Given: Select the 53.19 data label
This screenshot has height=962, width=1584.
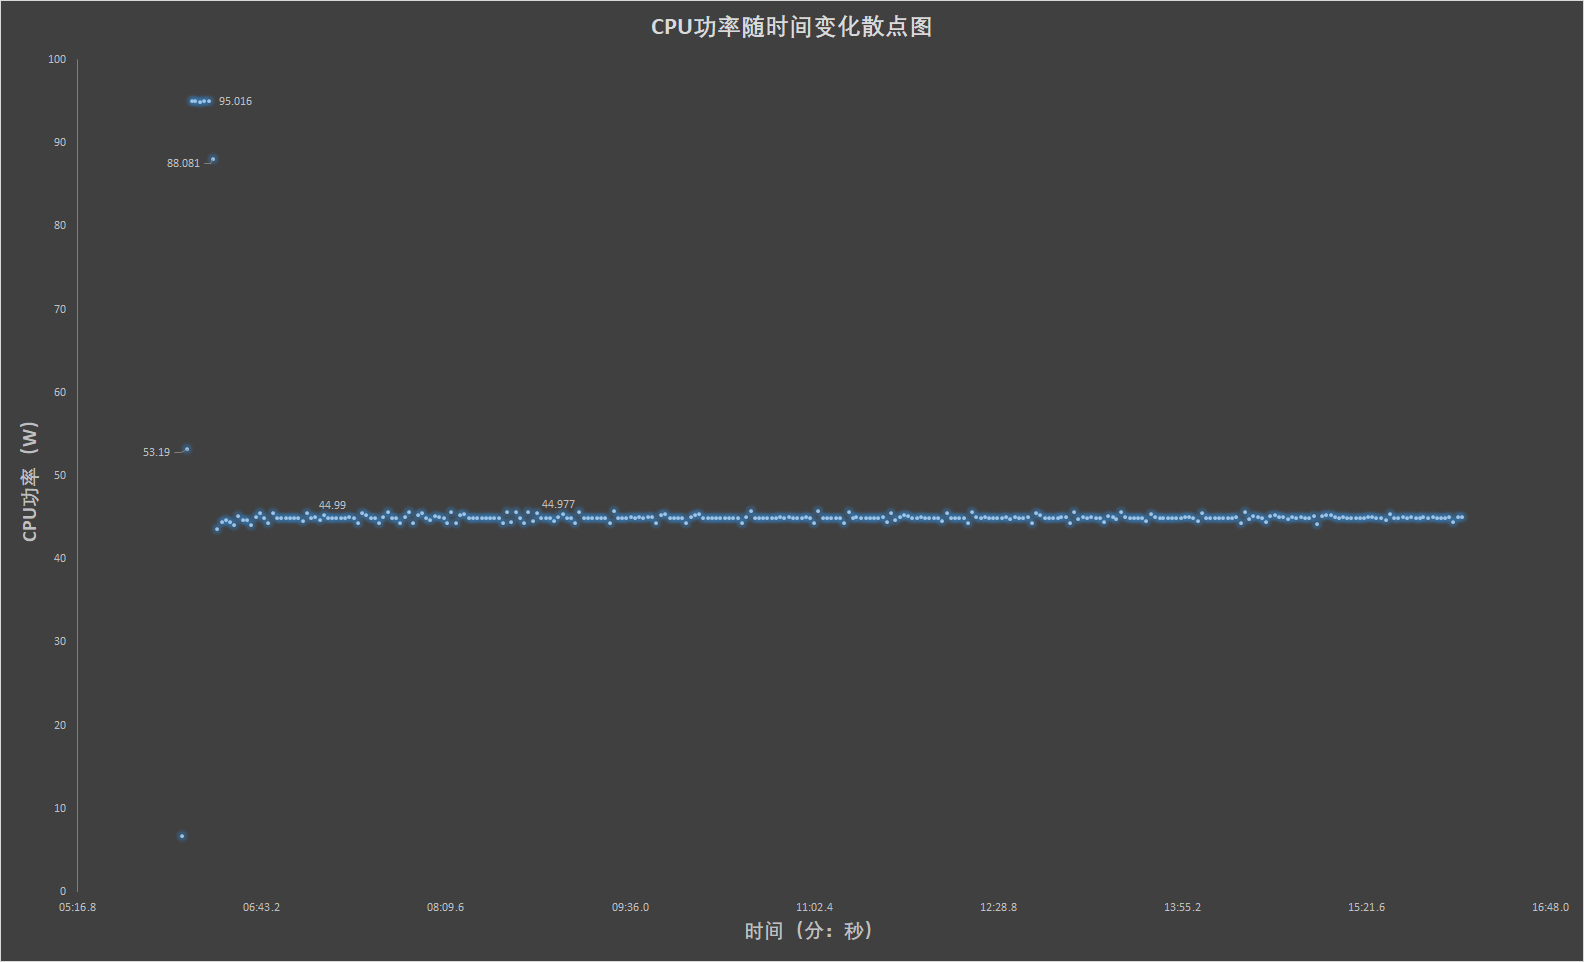Looking at the screenshot, I should tap(156, 453).
